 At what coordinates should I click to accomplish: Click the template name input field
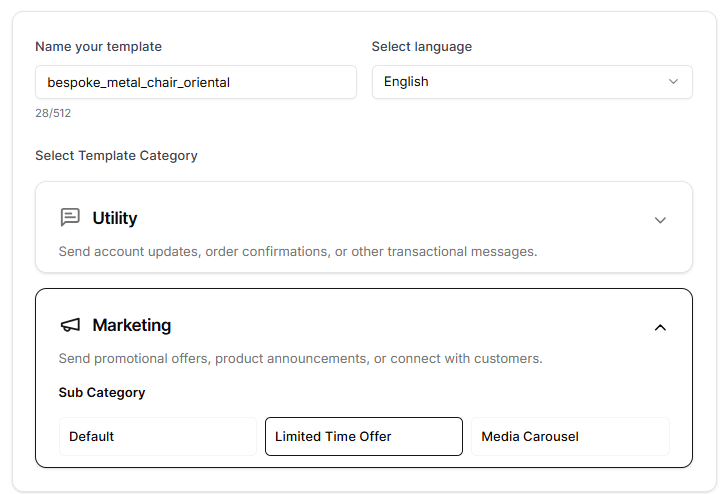(x=195, y=82)
